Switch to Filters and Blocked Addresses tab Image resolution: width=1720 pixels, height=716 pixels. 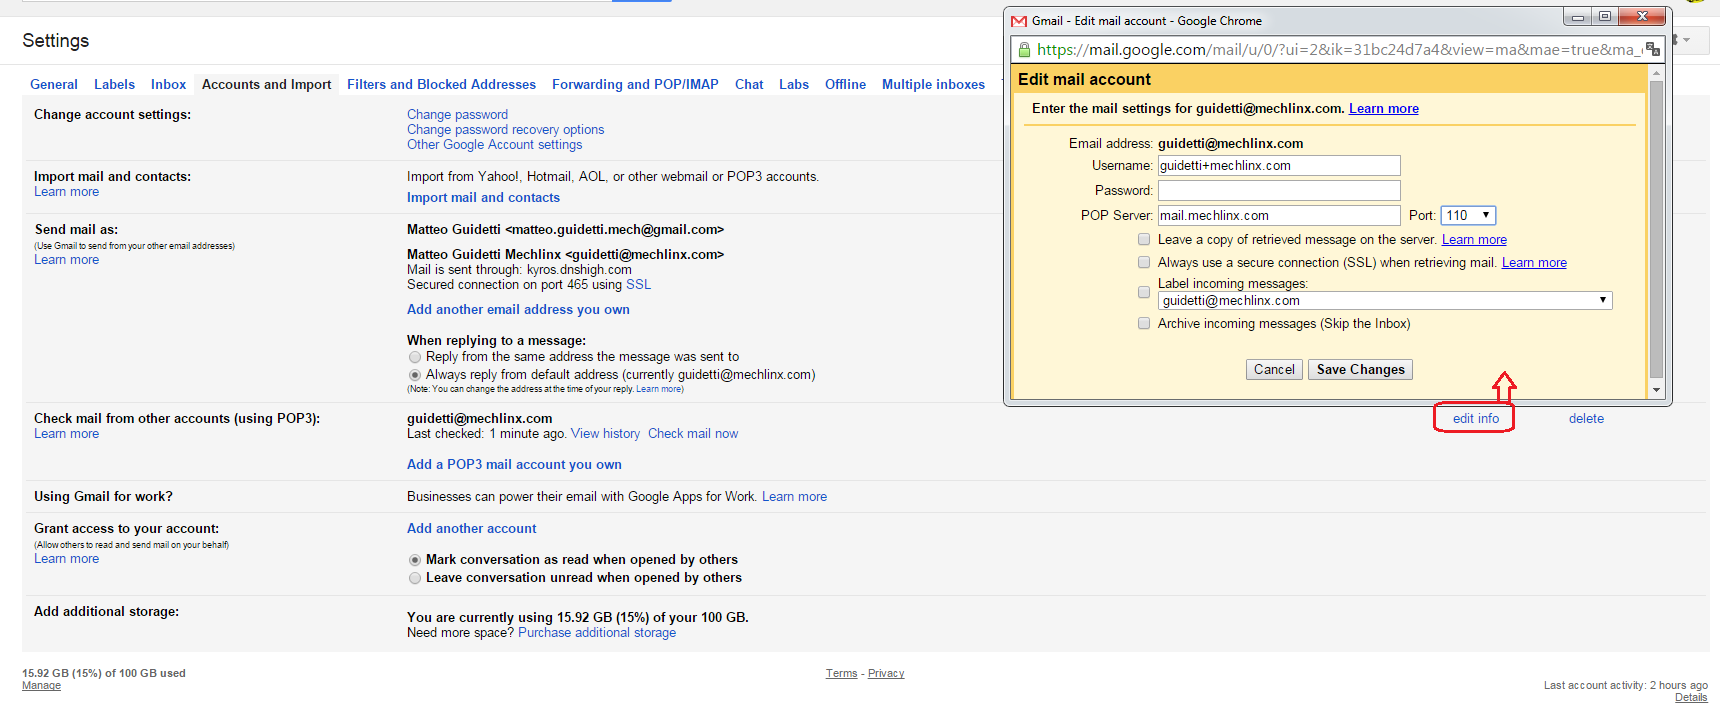click(441, 84)
